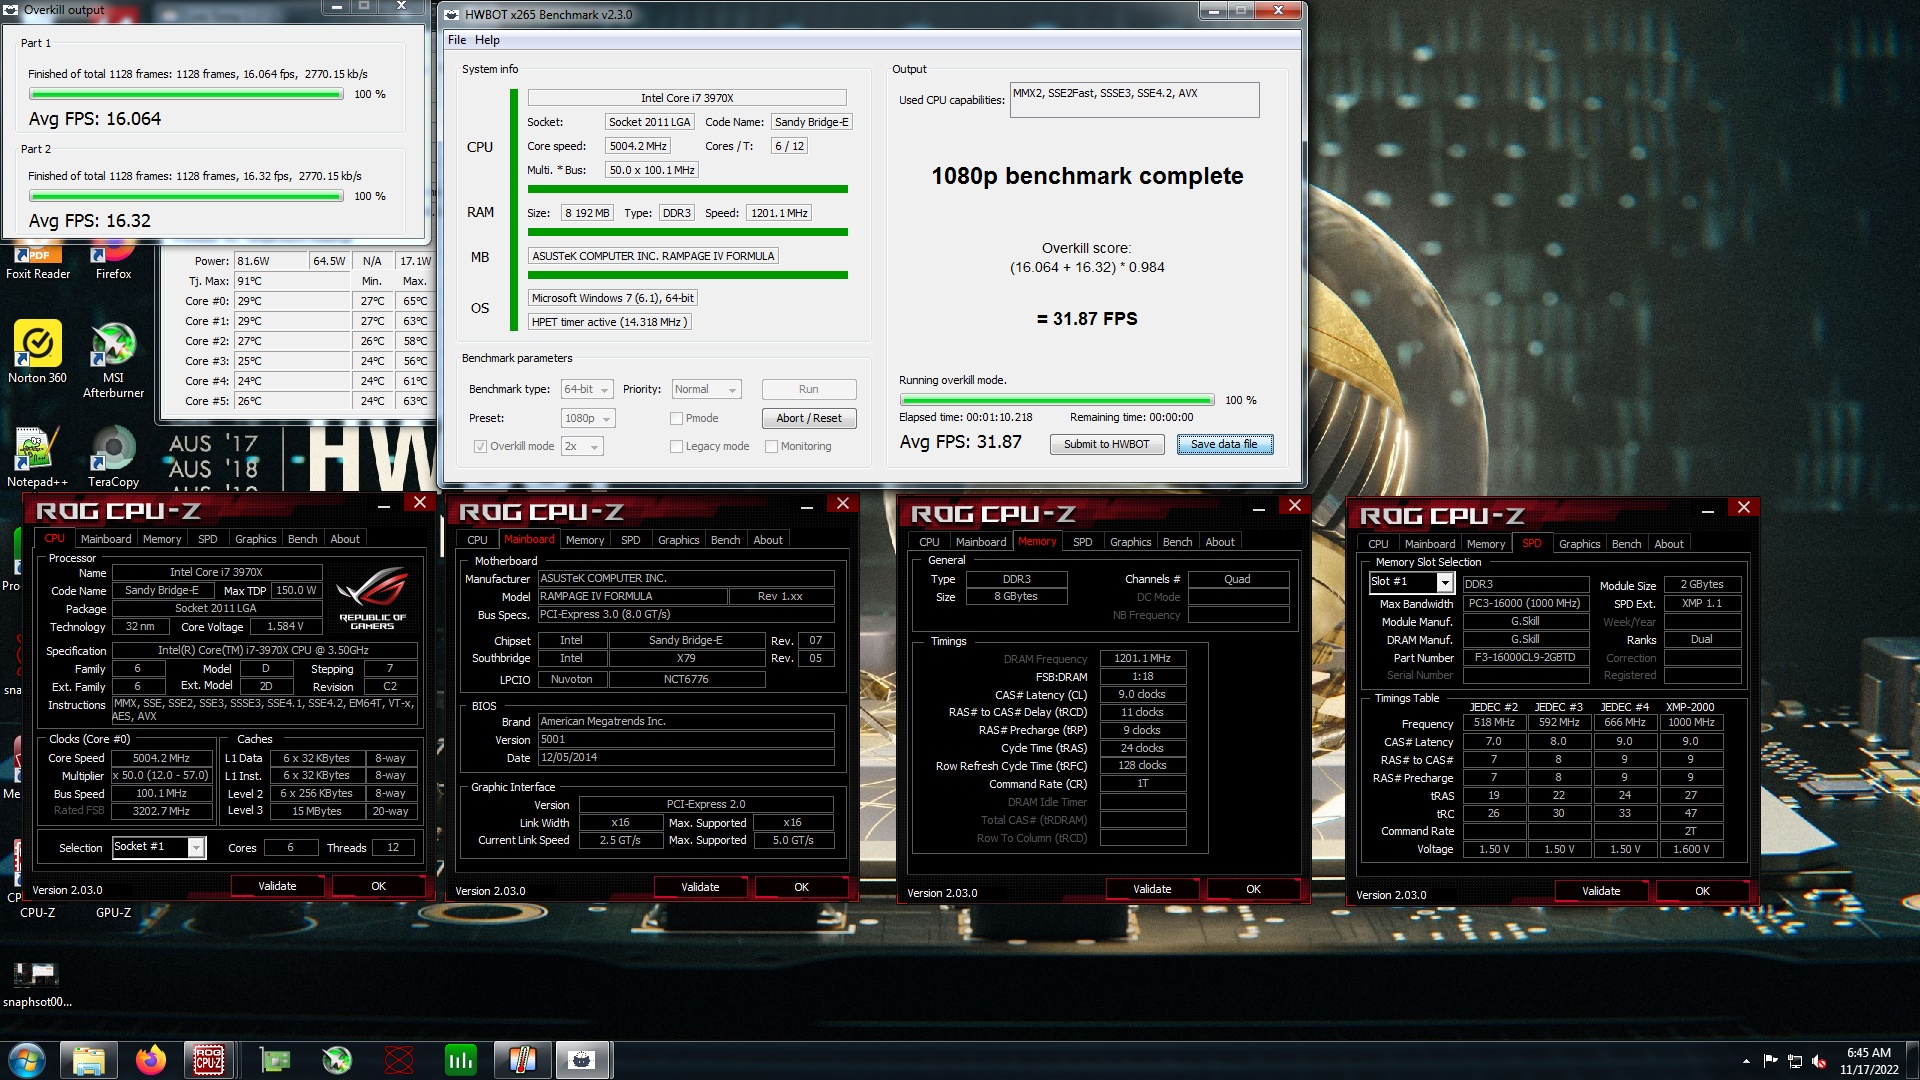The width and height of the screenshot is (1920, 1080).
Task: Switch to Bench tab in first CPU-Z window
Action: click(302, 539)
